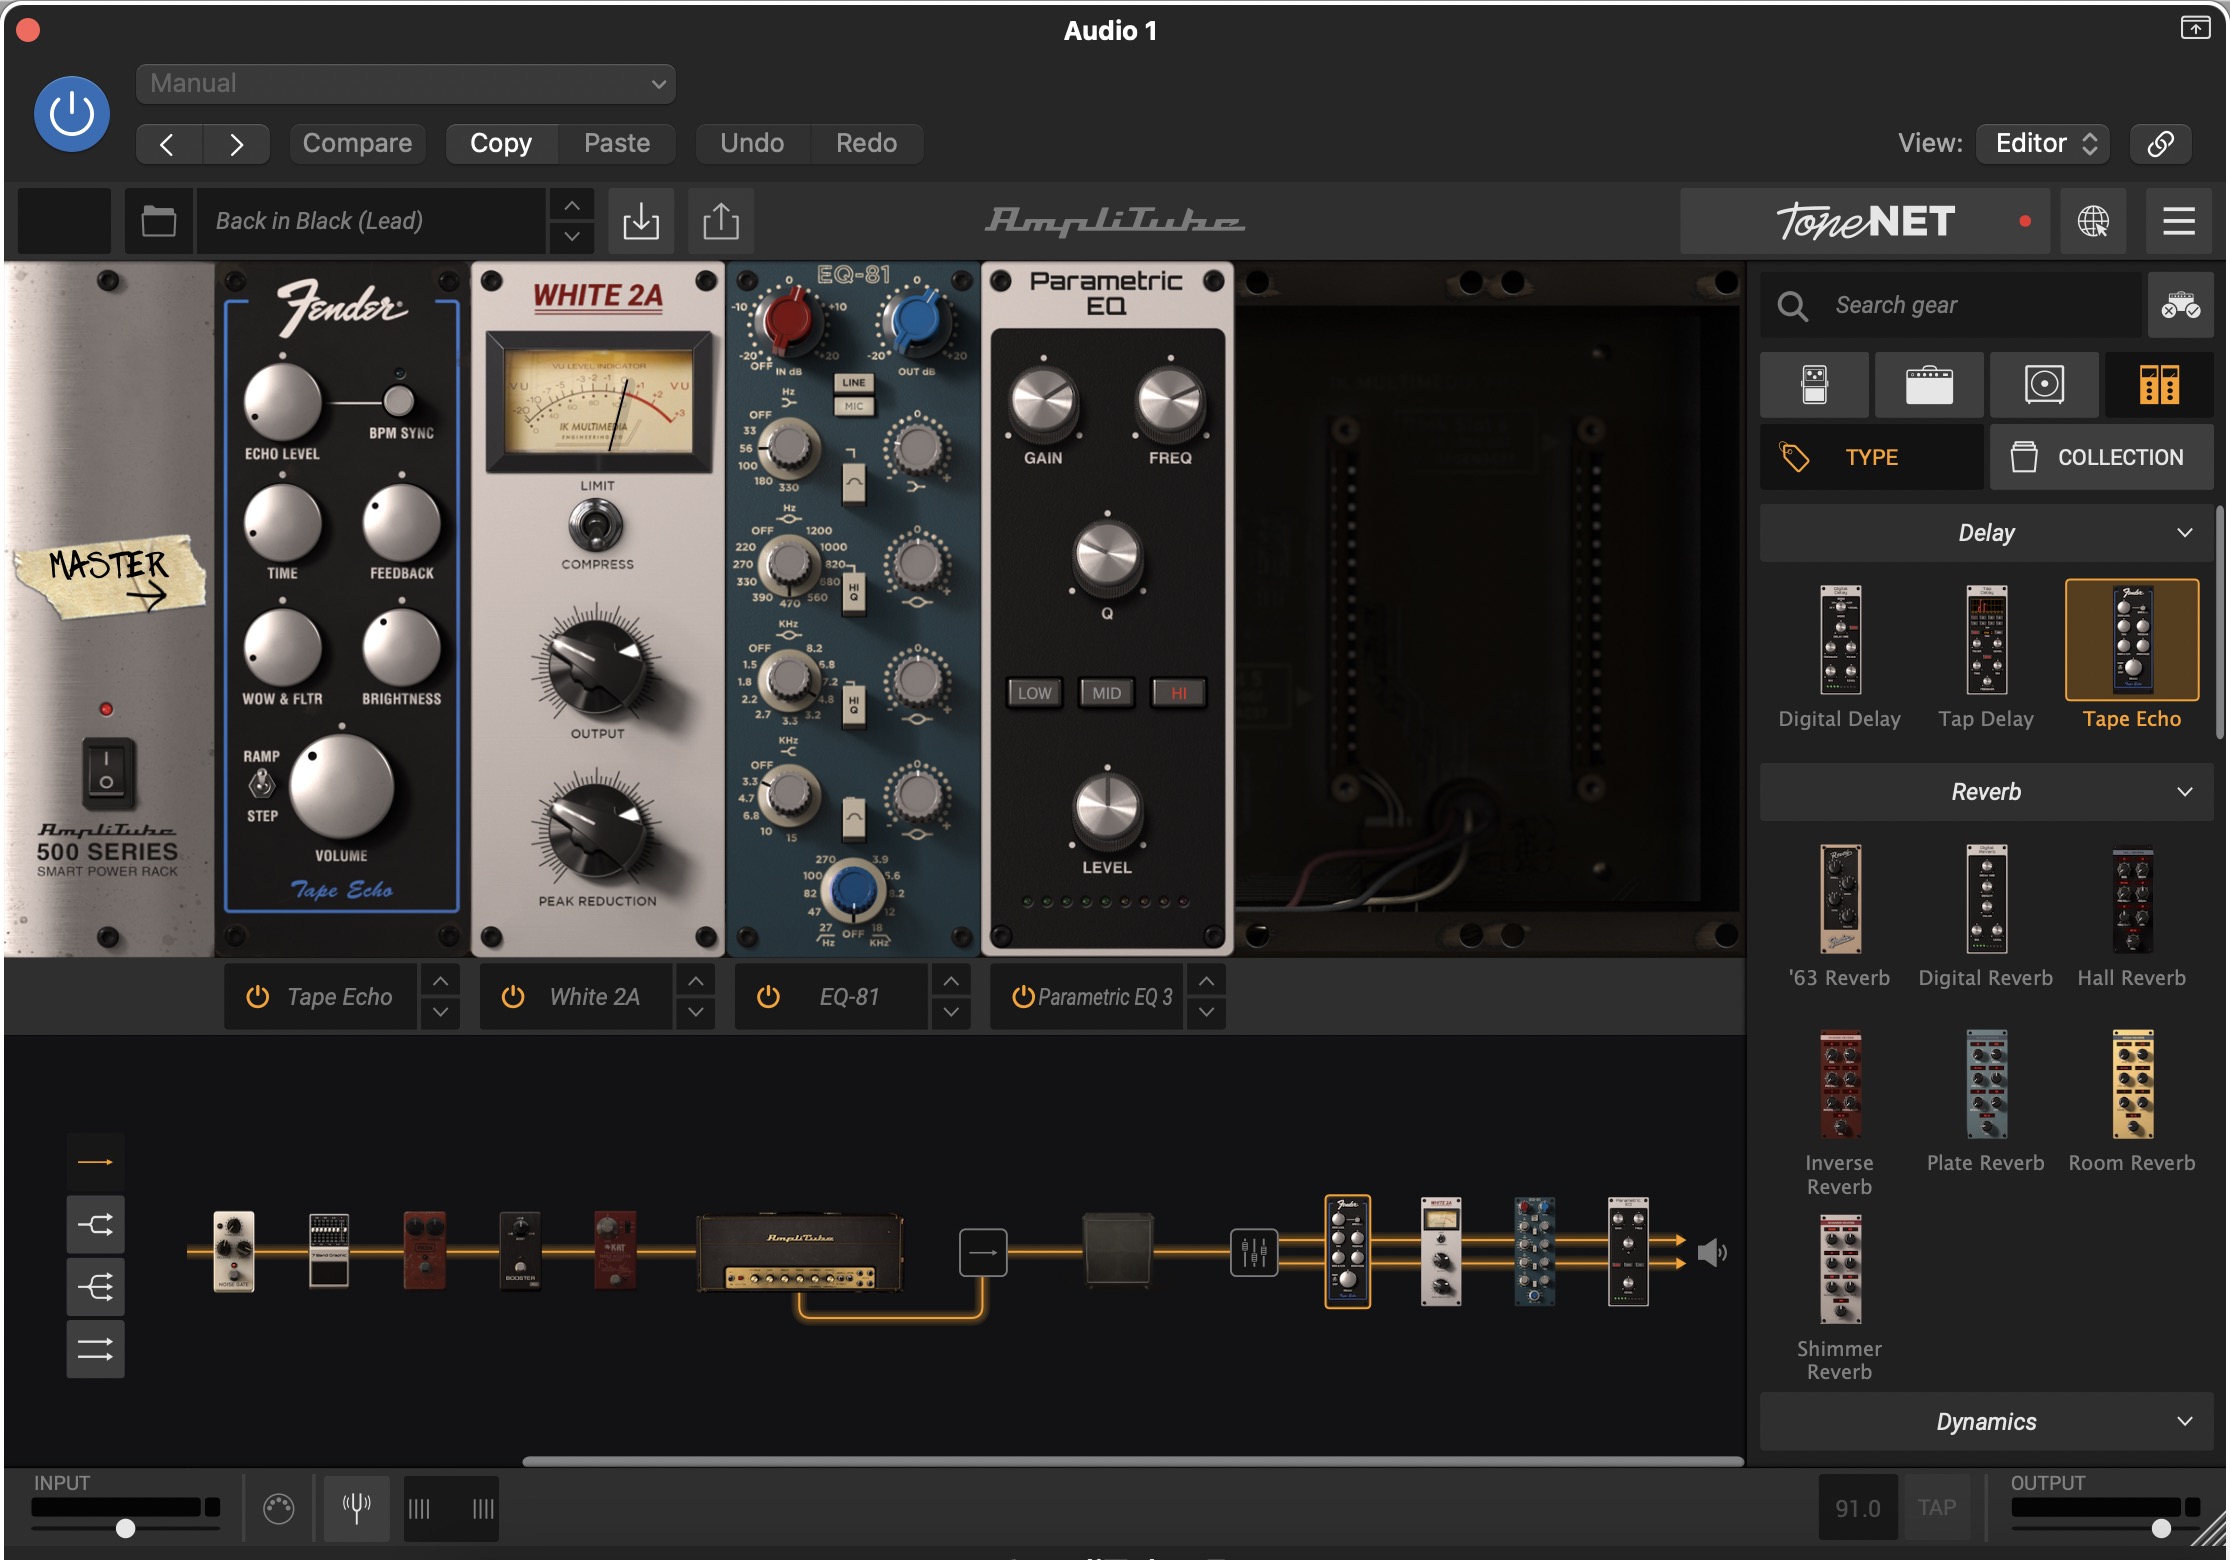Open the Manual preset dropdown
The image size is (2230, 1560).
[x=406, y=83]
